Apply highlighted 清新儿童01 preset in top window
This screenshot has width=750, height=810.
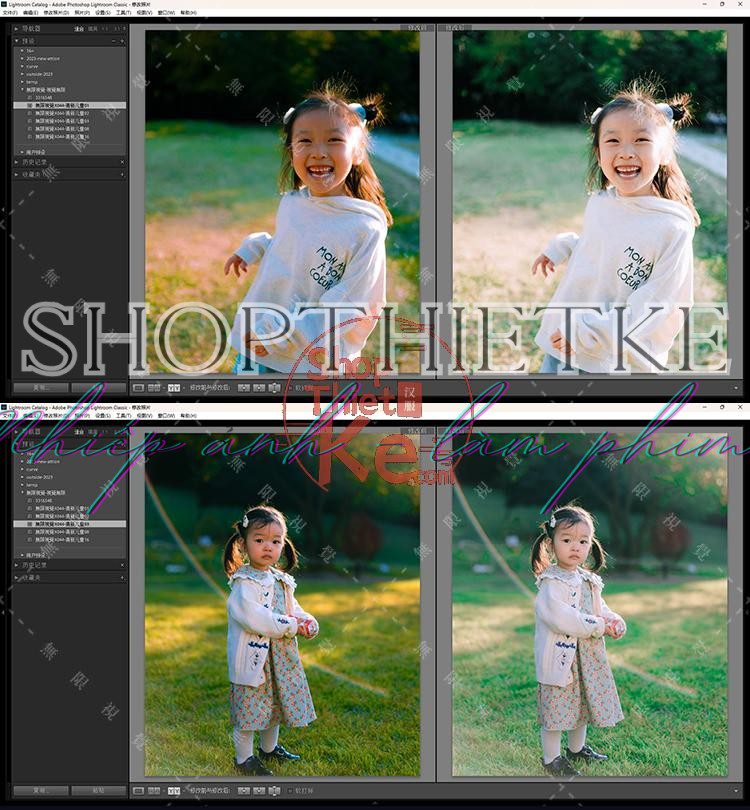(x=69, y=105)
